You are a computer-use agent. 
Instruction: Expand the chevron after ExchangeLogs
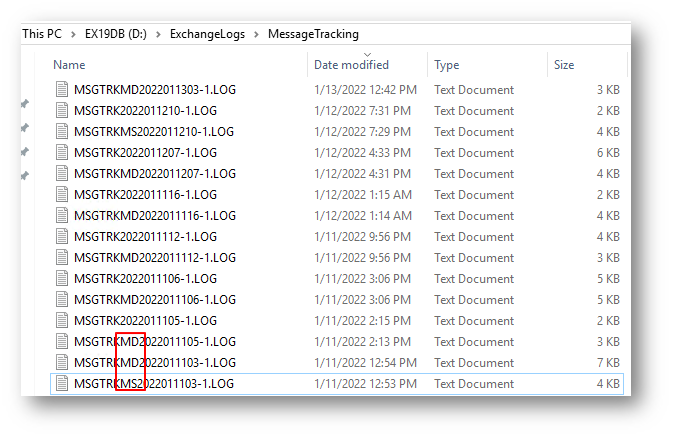[256, 34]
